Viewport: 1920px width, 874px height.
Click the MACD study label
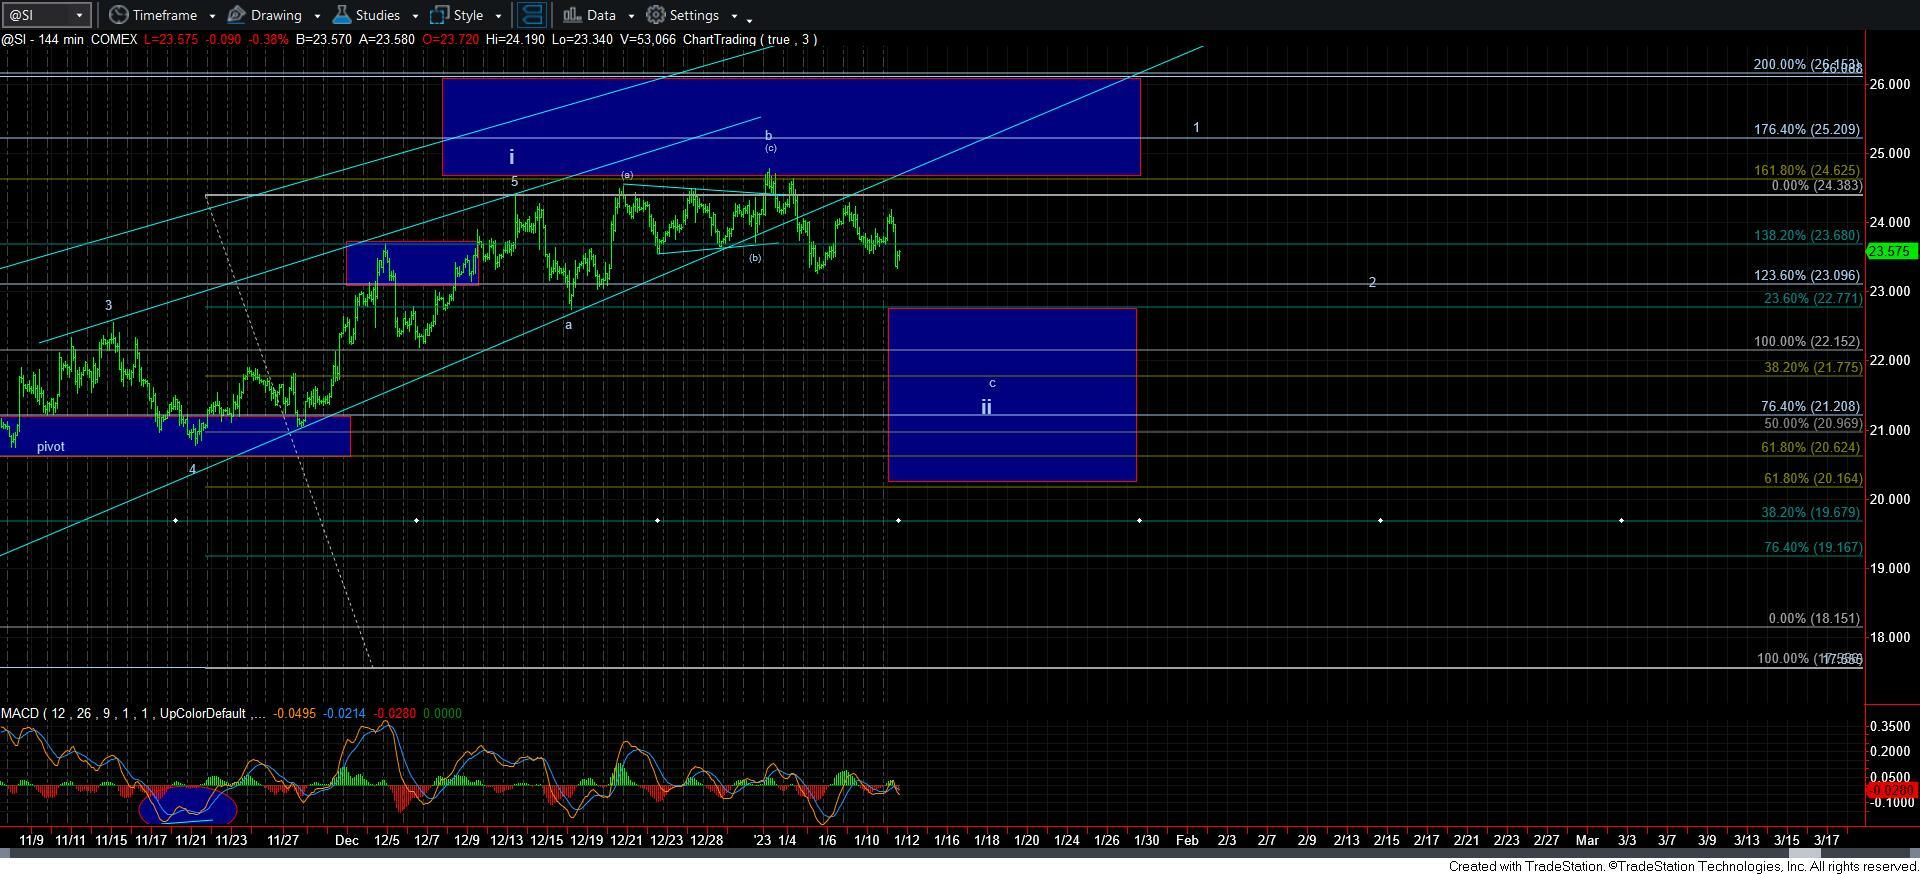coord(20,713)
